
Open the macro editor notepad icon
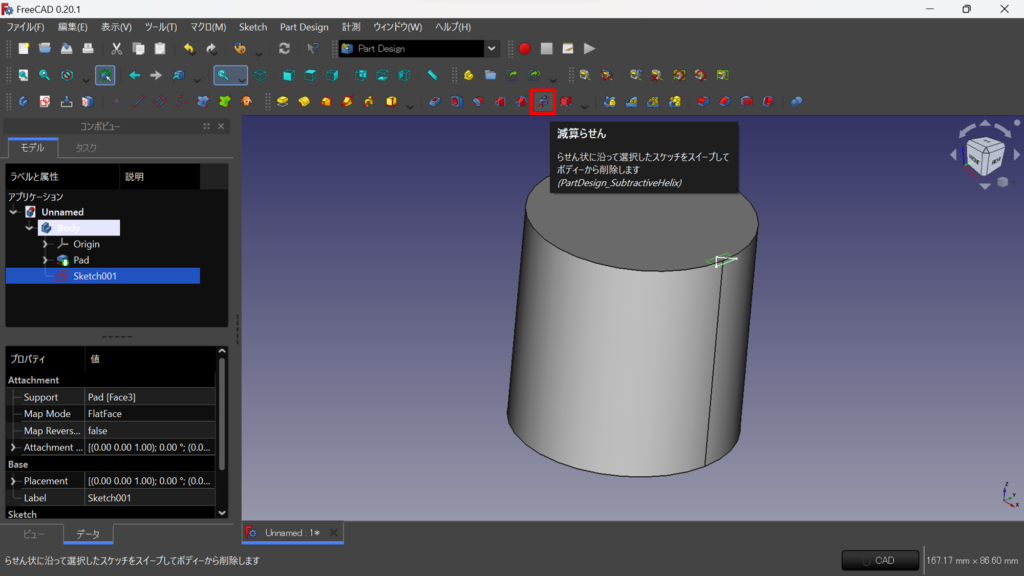[x=568, y=49]
